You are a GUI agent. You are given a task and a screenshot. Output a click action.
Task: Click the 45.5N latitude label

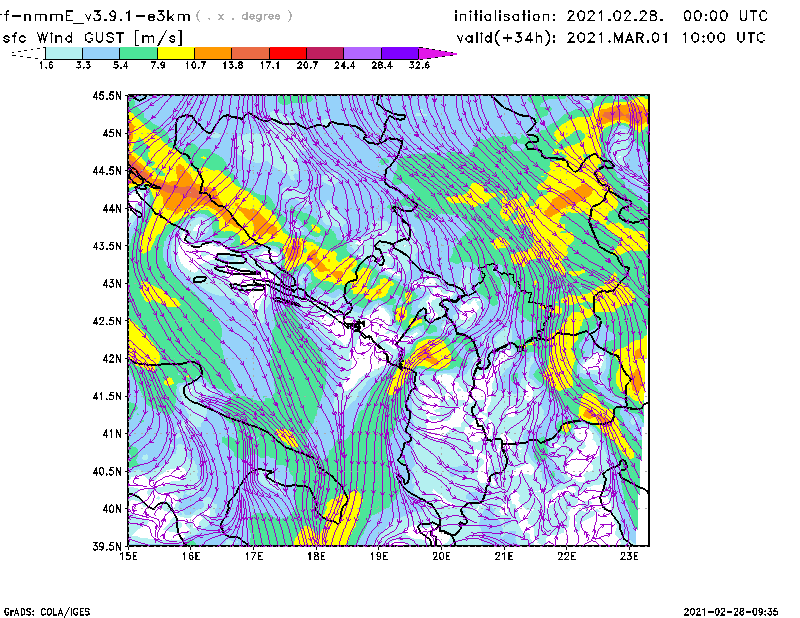click(x=107, y=96)
